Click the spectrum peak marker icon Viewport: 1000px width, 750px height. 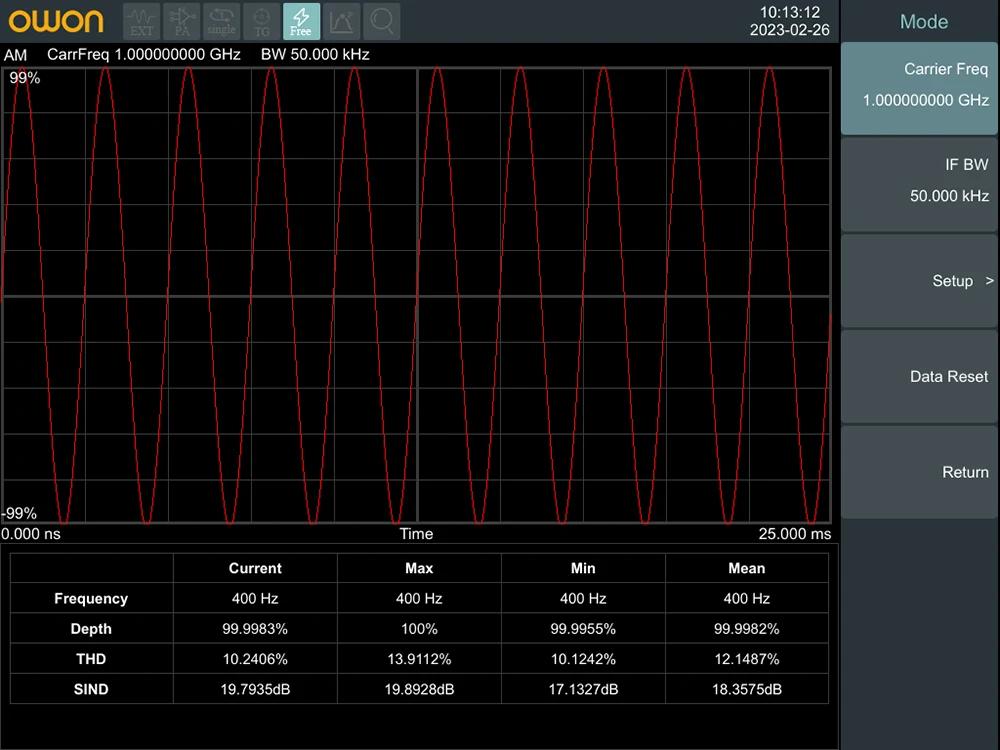[341, 21]
